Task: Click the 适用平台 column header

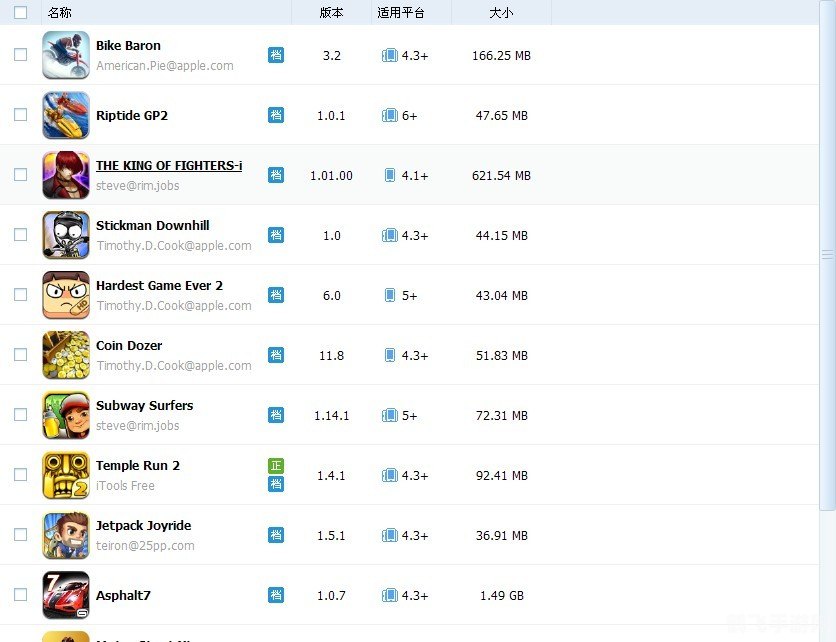Action: pyautogui.click(x=401, y=13)
